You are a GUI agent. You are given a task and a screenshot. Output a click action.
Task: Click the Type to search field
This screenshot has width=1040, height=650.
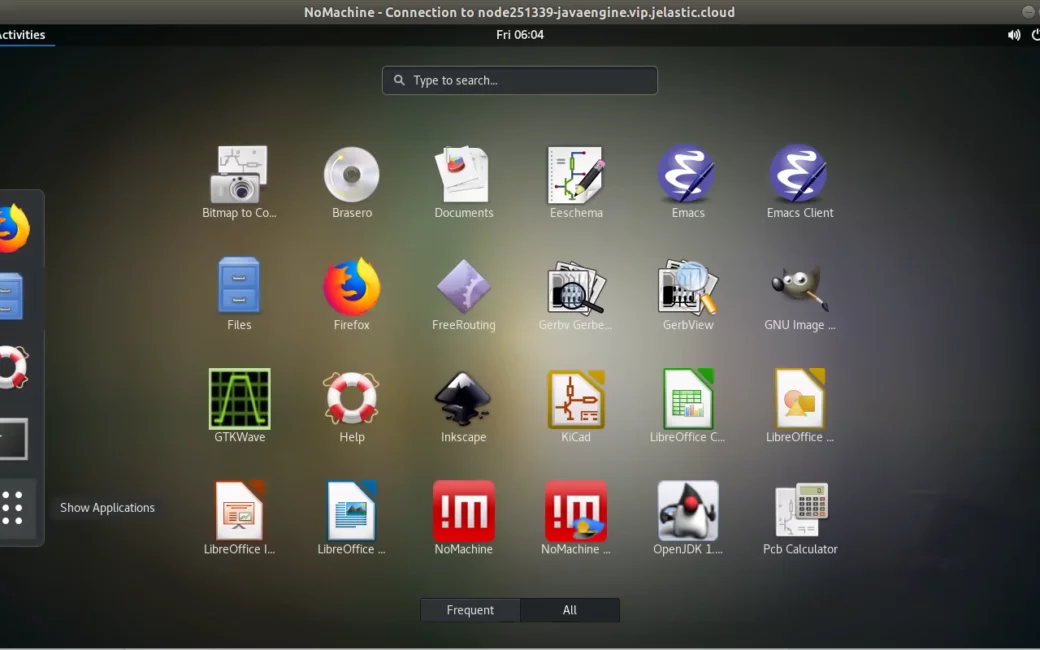tap(520, 80)
